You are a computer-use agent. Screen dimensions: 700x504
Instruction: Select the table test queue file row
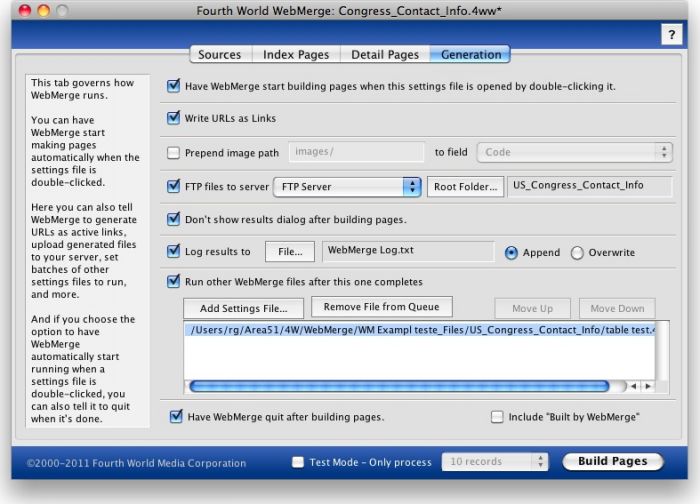pyautogui.click(x=420, y=330)
